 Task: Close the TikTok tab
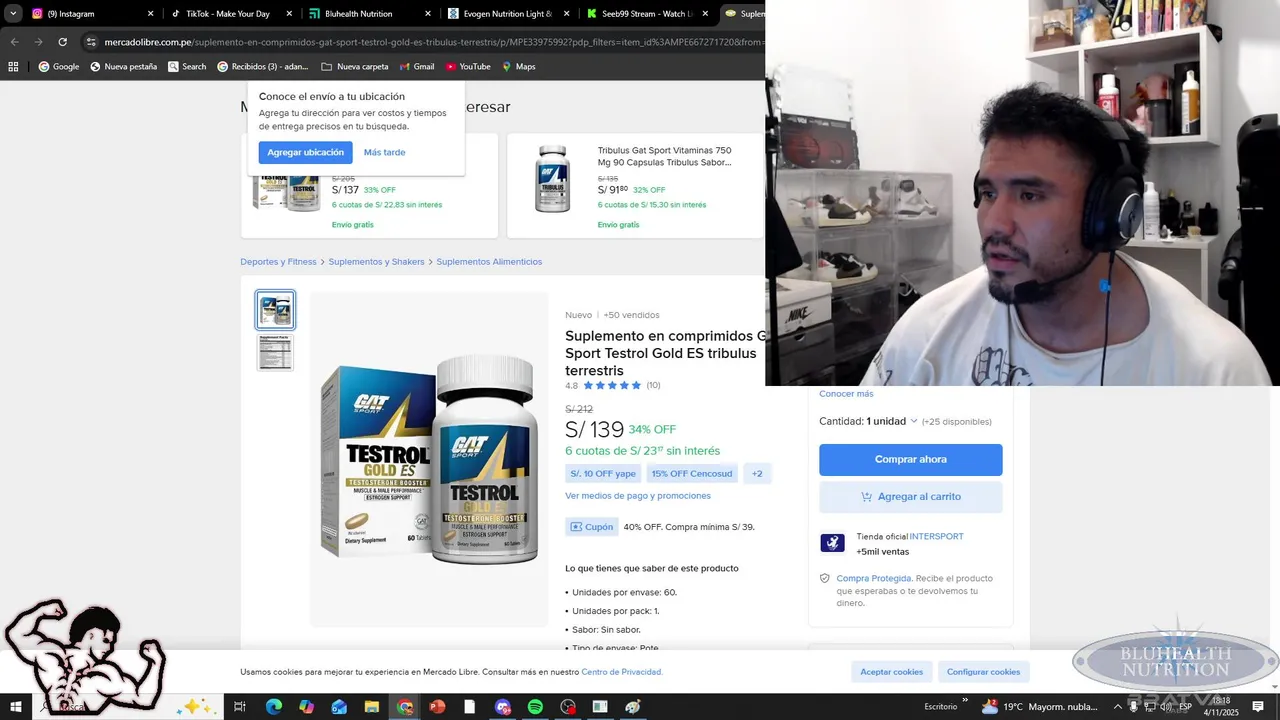(289, 14)
